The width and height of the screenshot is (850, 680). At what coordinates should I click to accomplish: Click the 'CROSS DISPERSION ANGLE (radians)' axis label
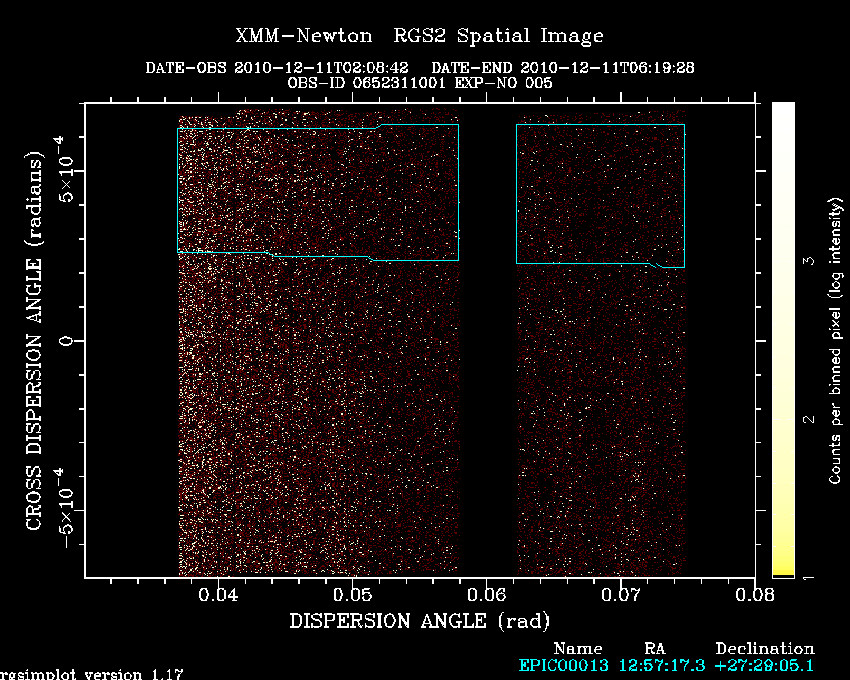click(x=34, y=341)
